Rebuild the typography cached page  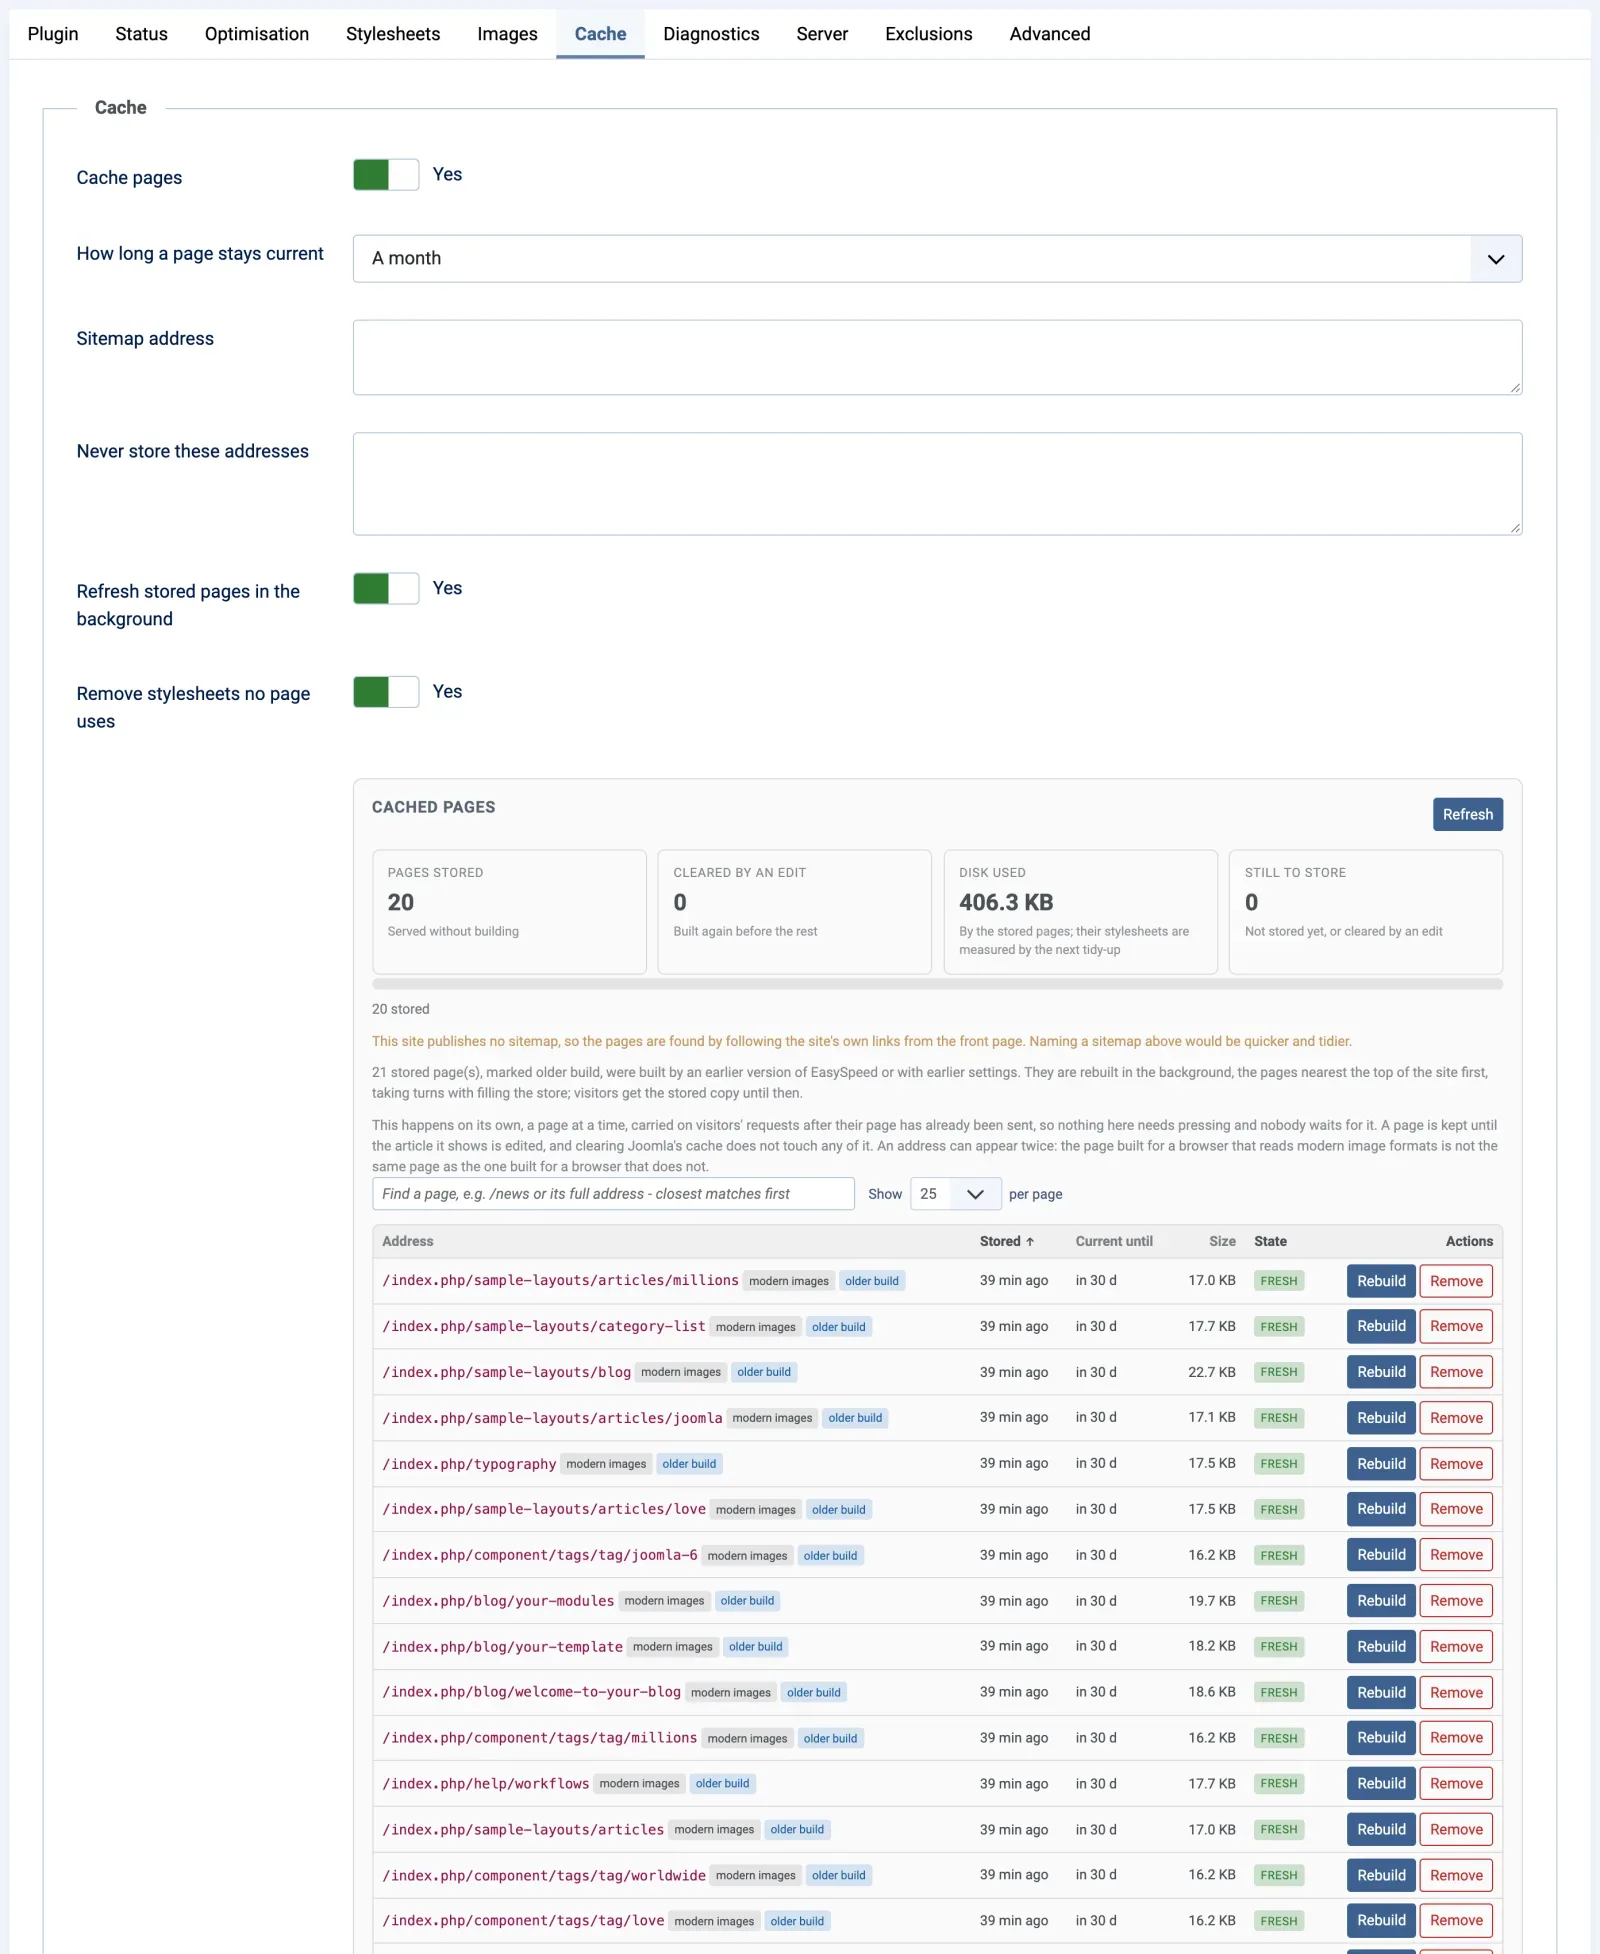1381,1464
